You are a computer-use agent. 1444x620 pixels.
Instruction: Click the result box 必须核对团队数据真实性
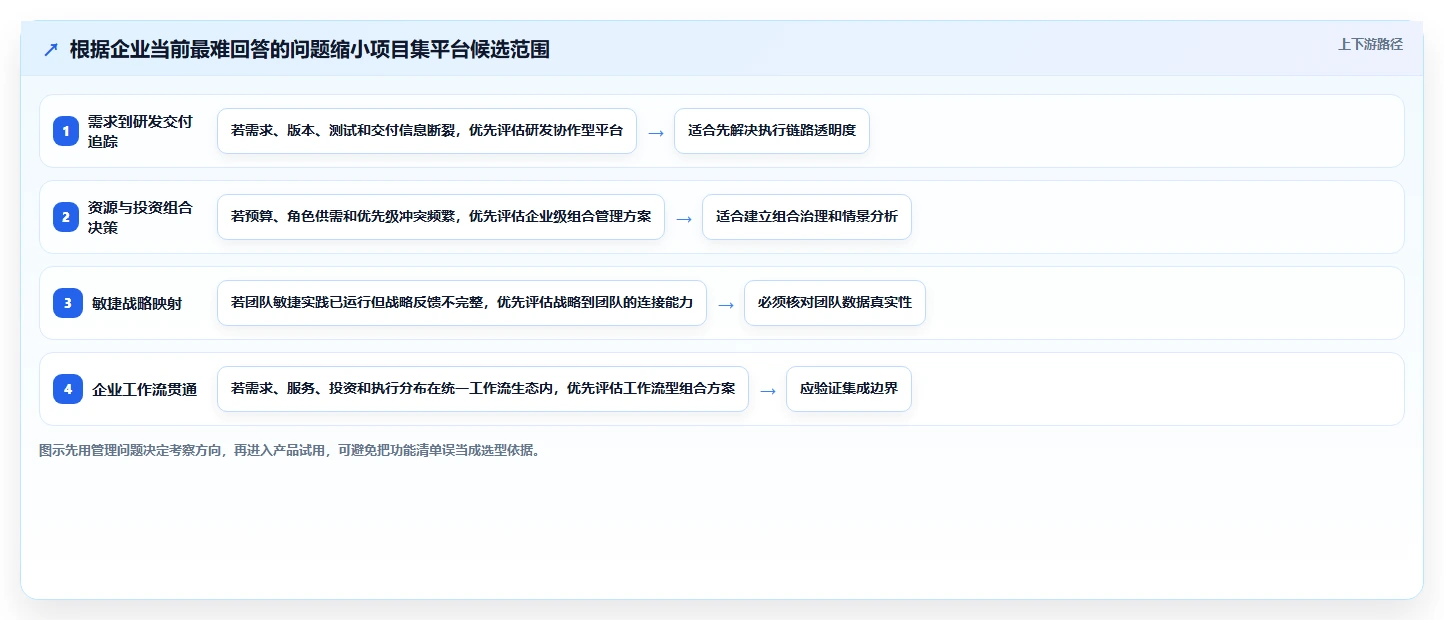tap(835, 303)
